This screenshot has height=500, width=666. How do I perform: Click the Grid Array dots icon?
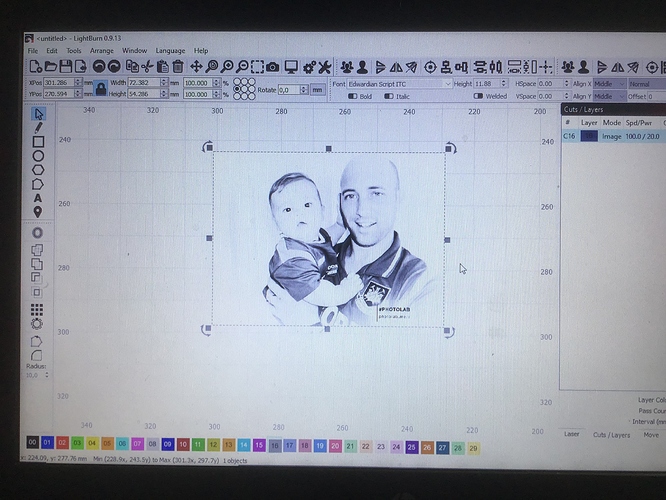point(37,310)
